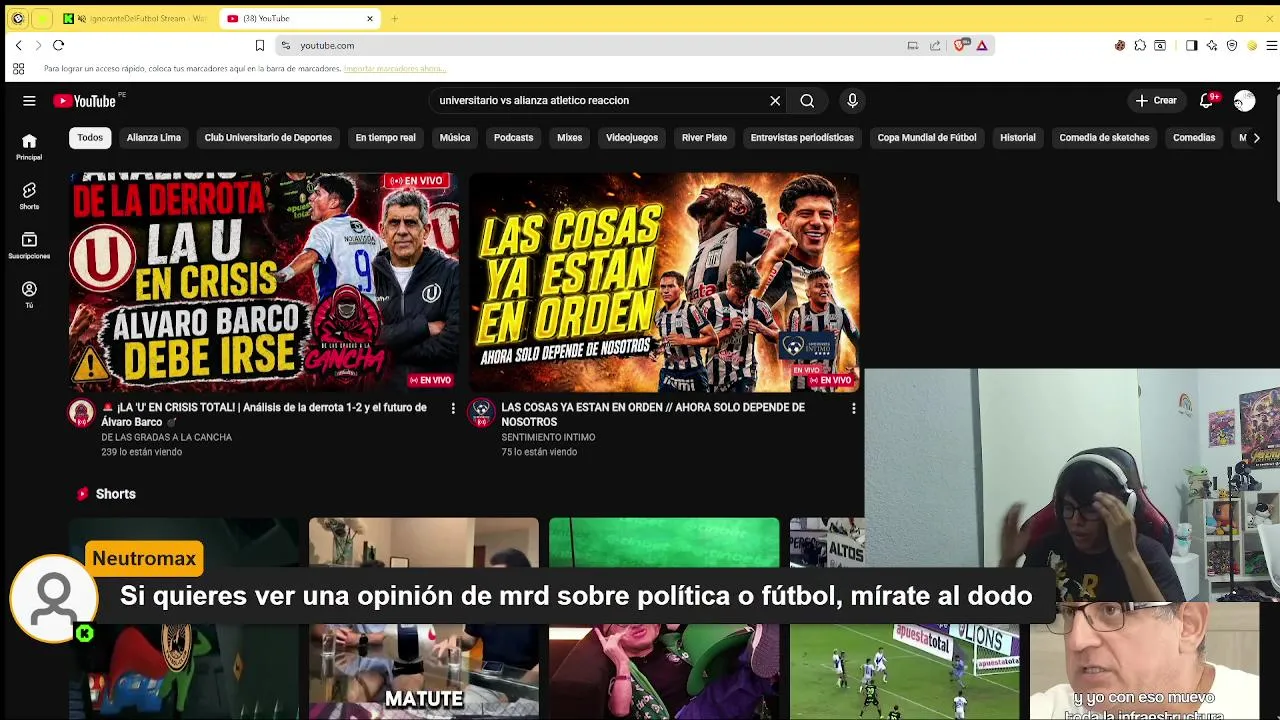Go to YouTube home via logo
This screenshot has height=720, width=1280.
pyautogui.click(x=85, y=100)
